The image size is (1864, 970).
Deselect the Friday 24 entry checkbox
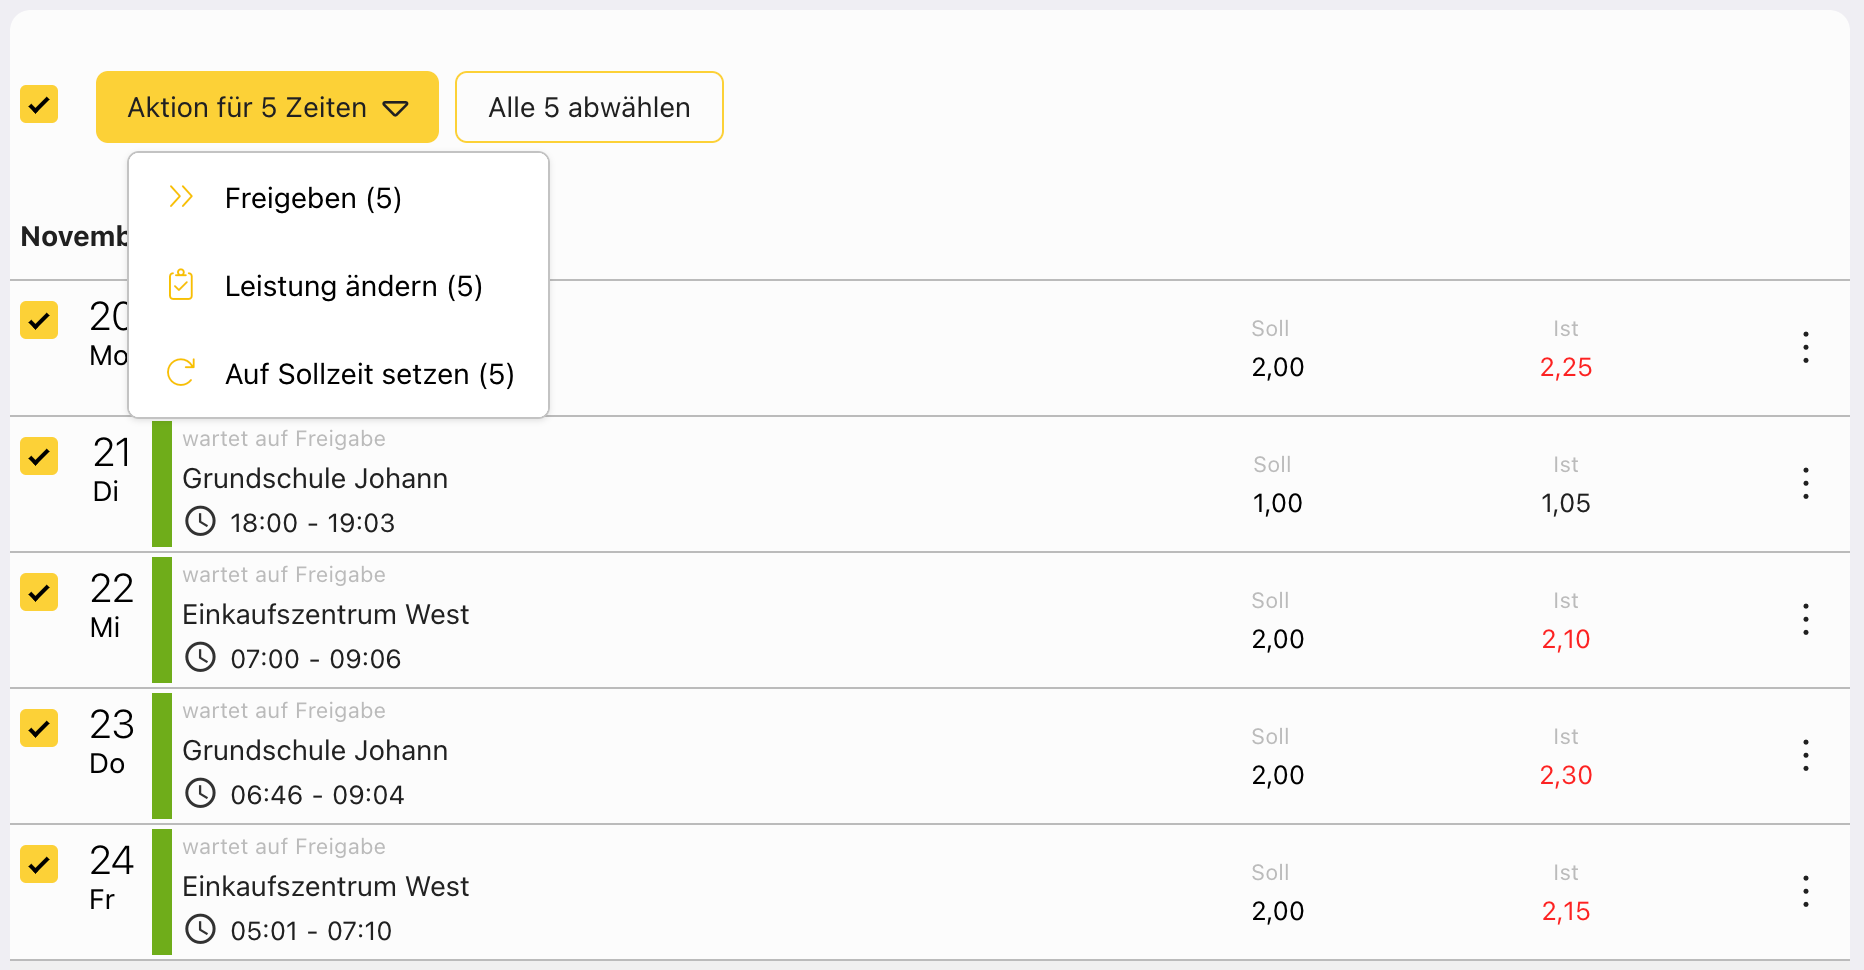(x=39, y=864)
